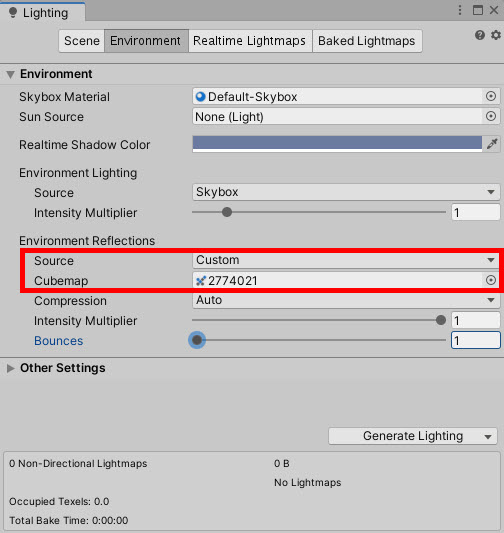504x533 pixels.
Task: Select the Environment tab
Action: [x=145, y=41]
